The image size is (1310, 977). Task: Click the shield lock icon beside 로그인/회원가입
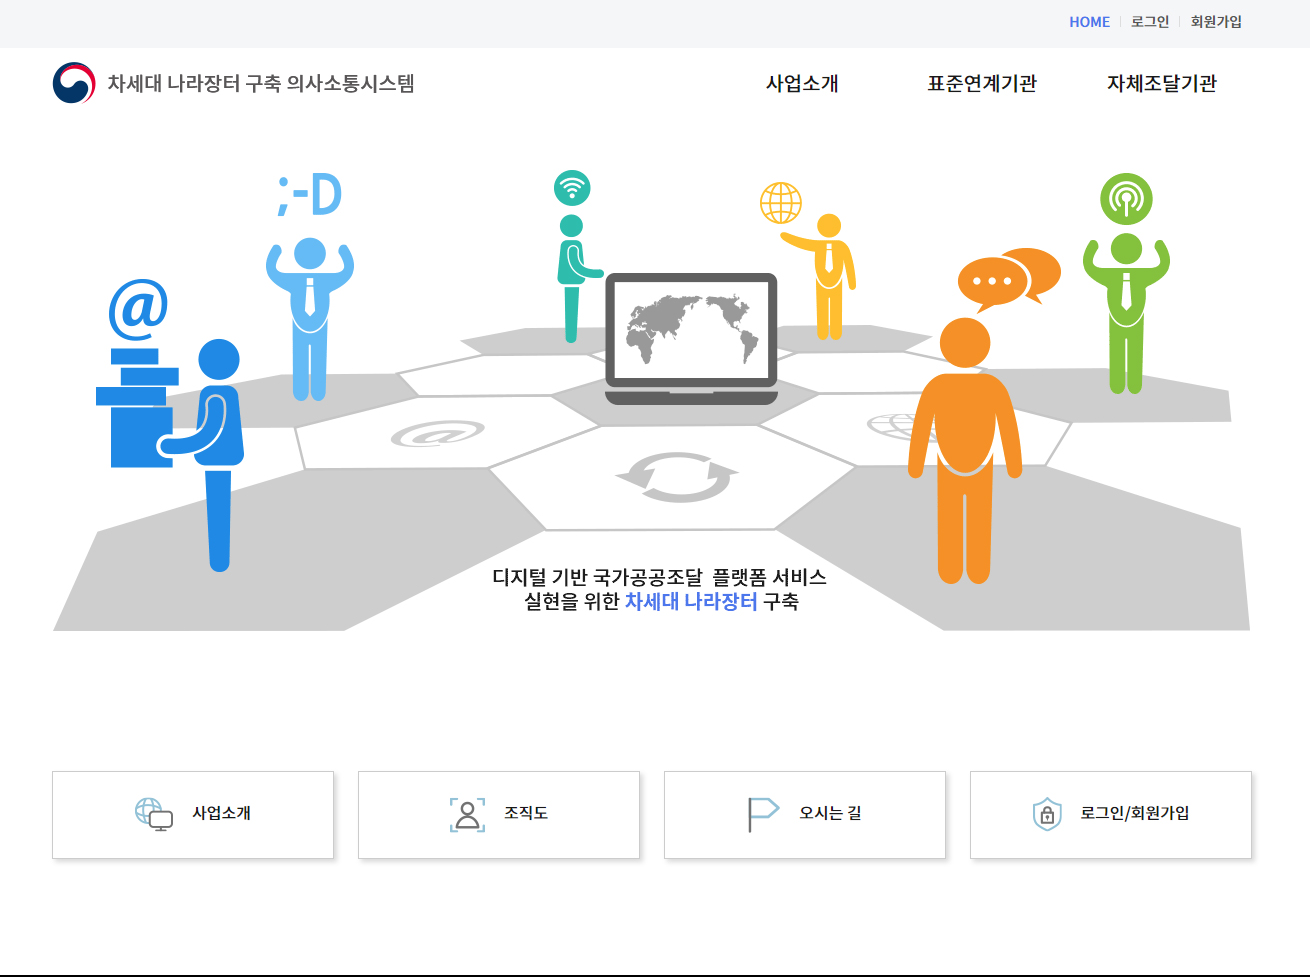click(1046, 814)
